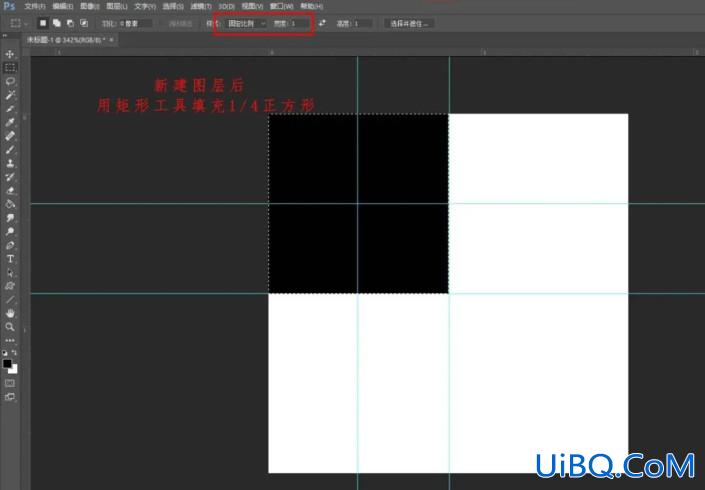Select the Path Selection tool

click(10, 272)
